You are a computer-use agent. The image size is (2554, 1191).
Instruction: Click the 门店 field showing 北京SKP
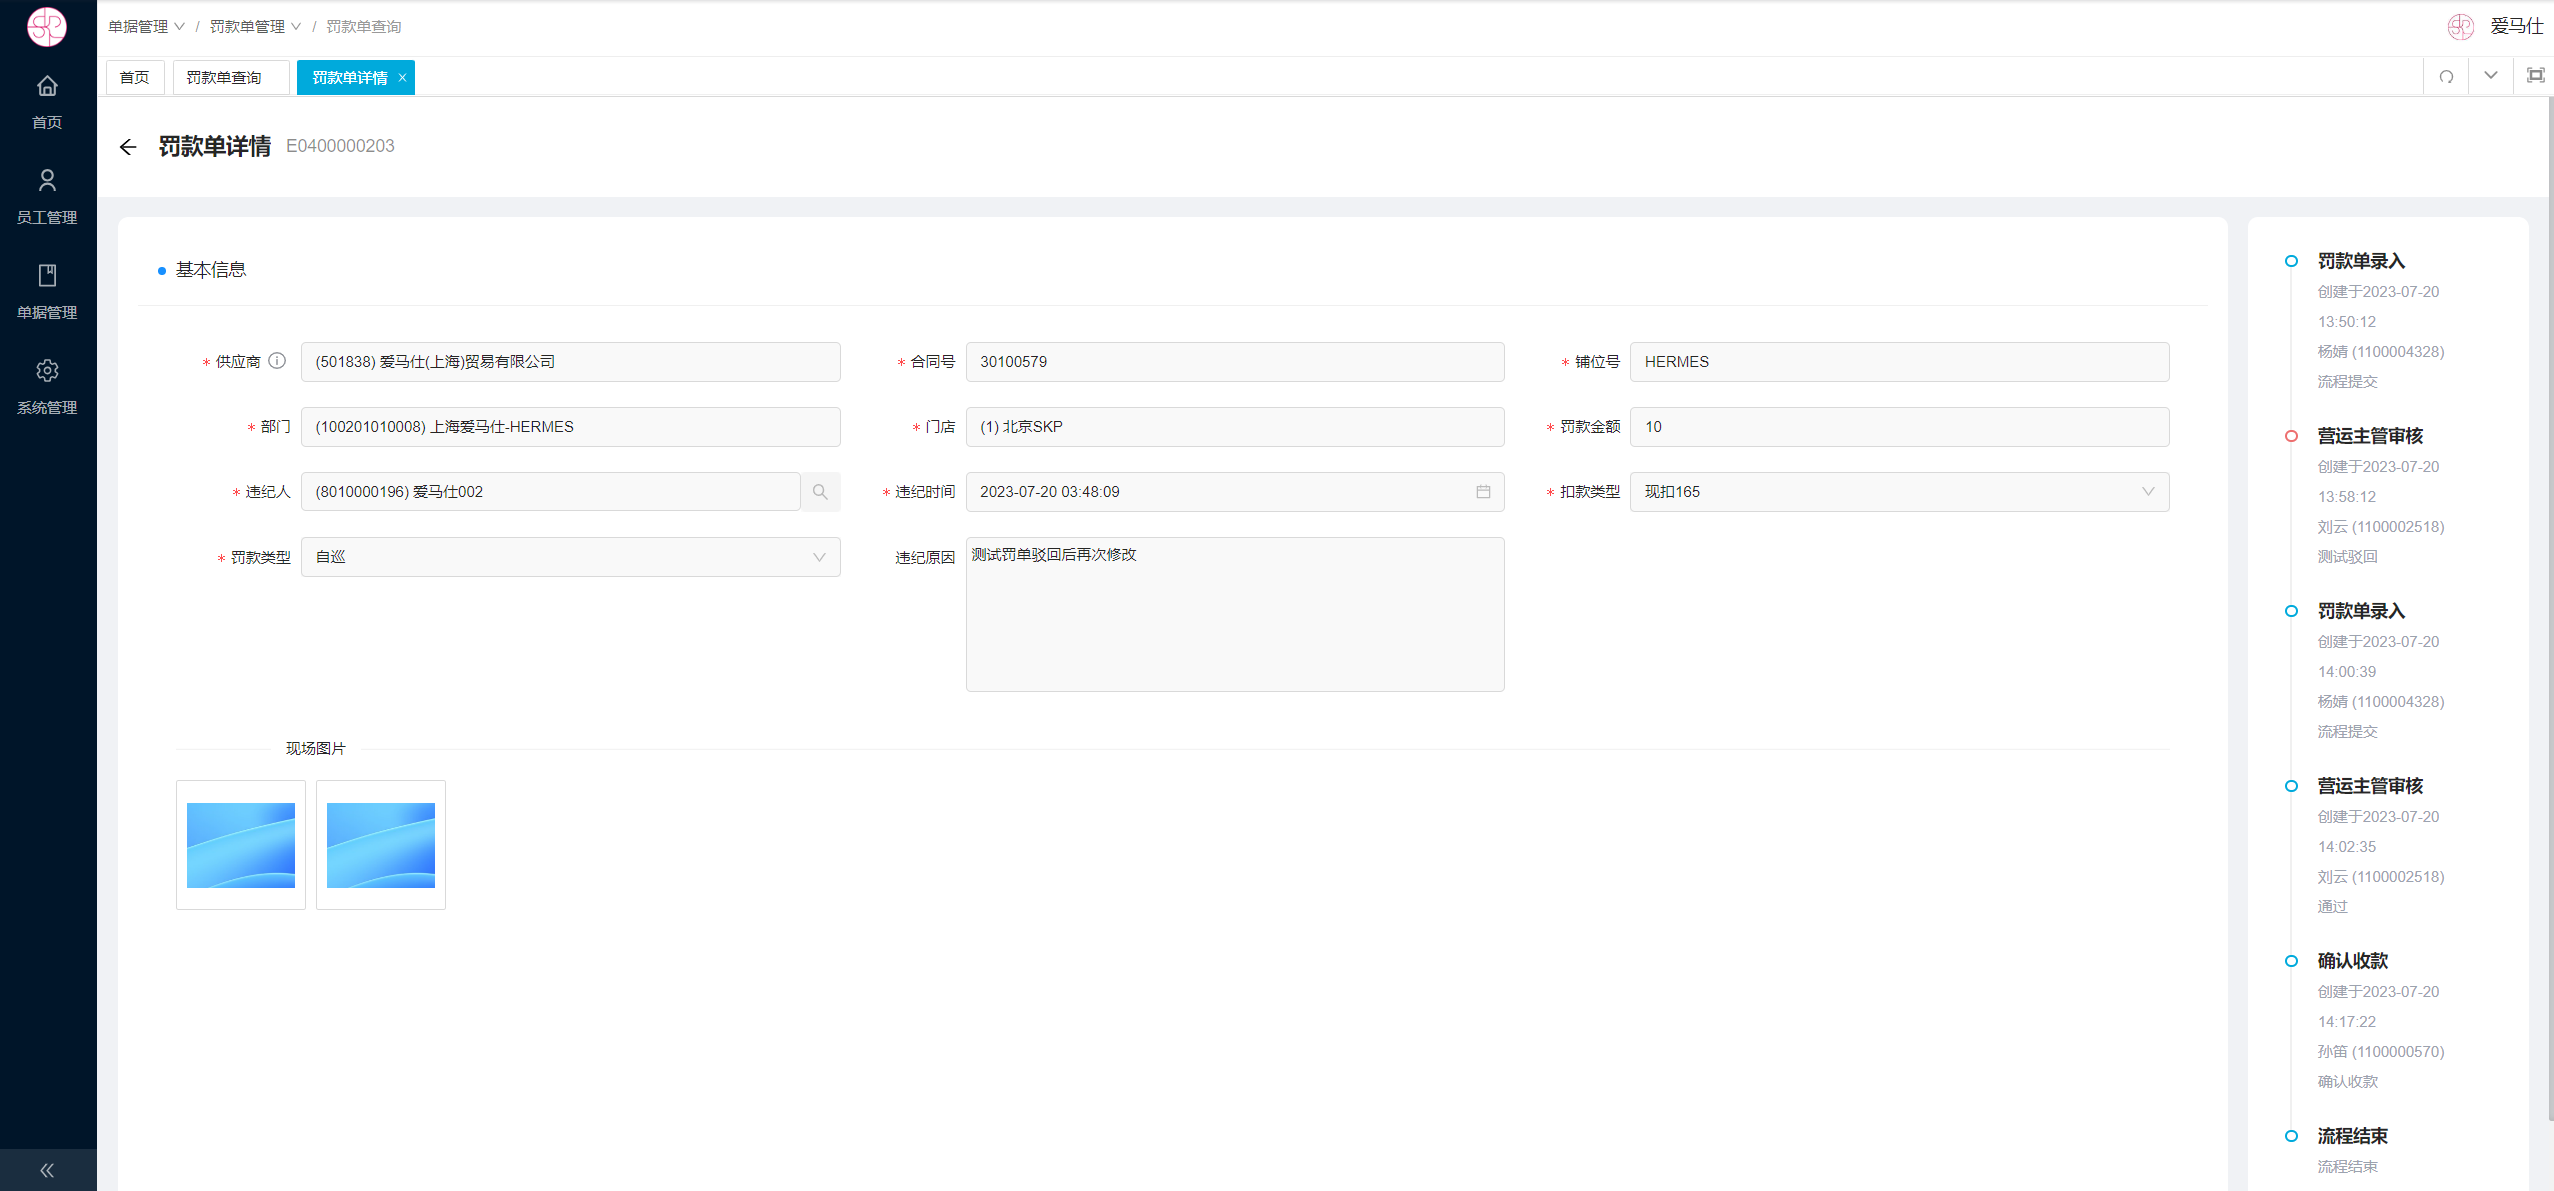pyautogui.click(x=1235, y=427)
